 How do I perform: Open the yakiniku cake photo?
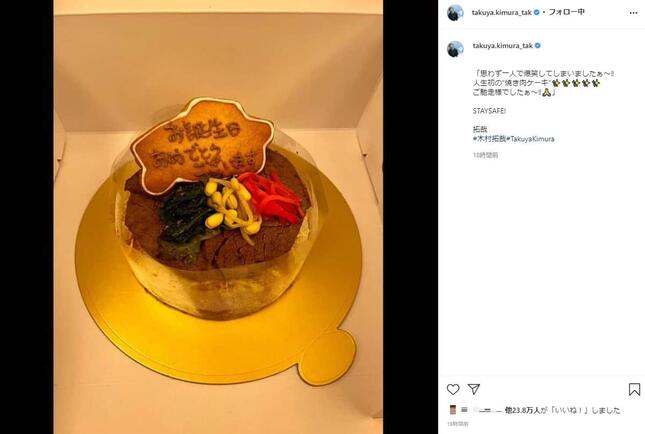tap(218, 217)
